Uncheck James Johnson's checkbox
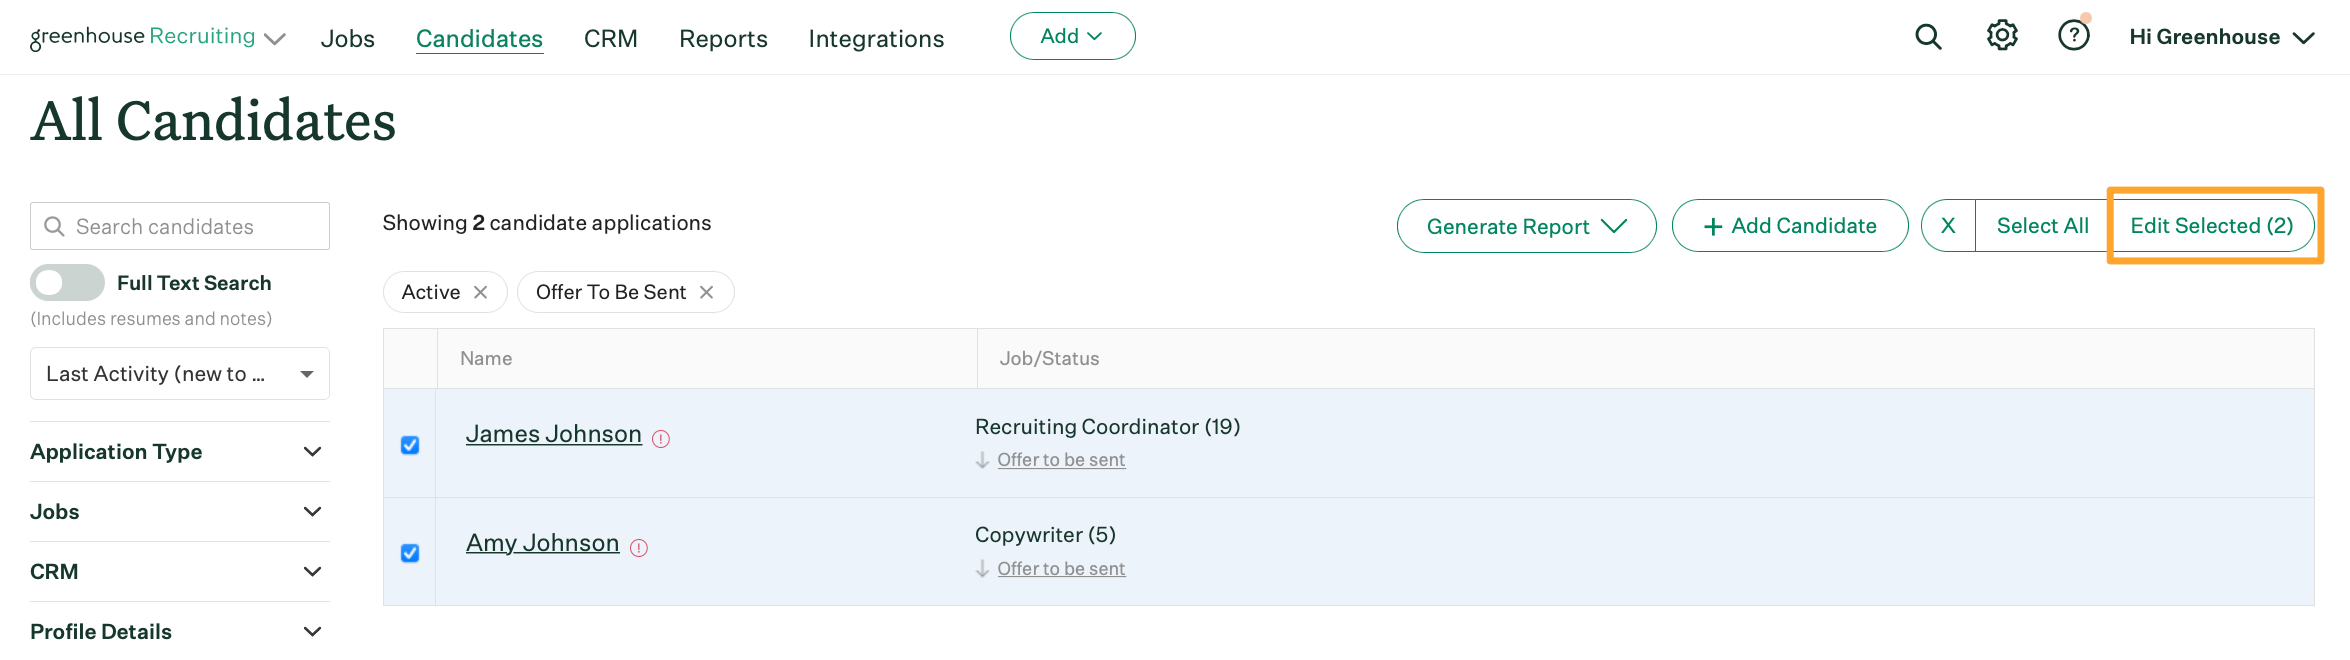 410,445
